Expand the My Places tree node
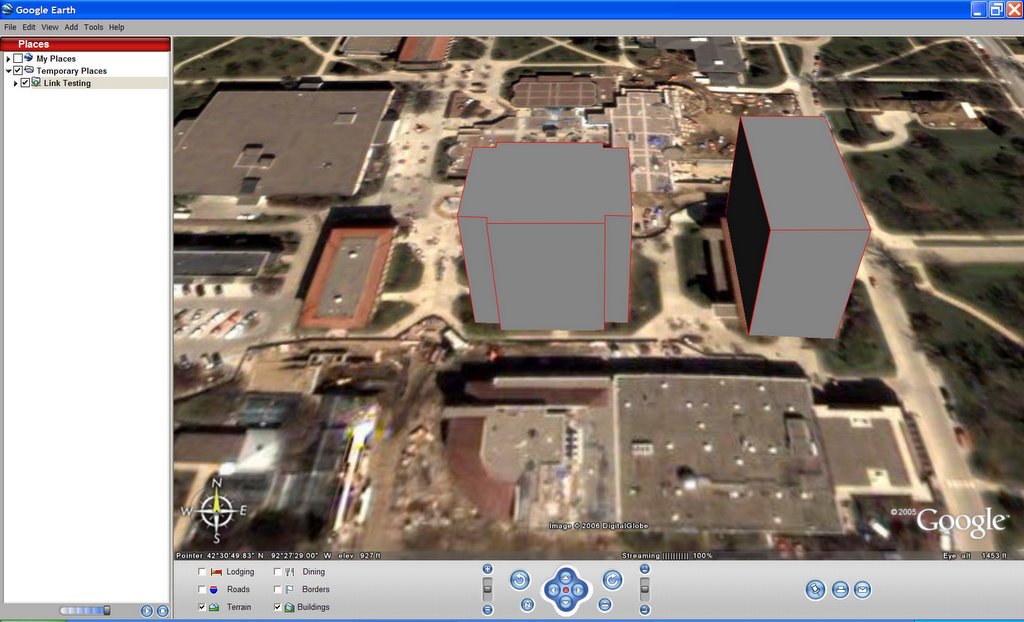 pyautogui.click(x=8, y=59)
